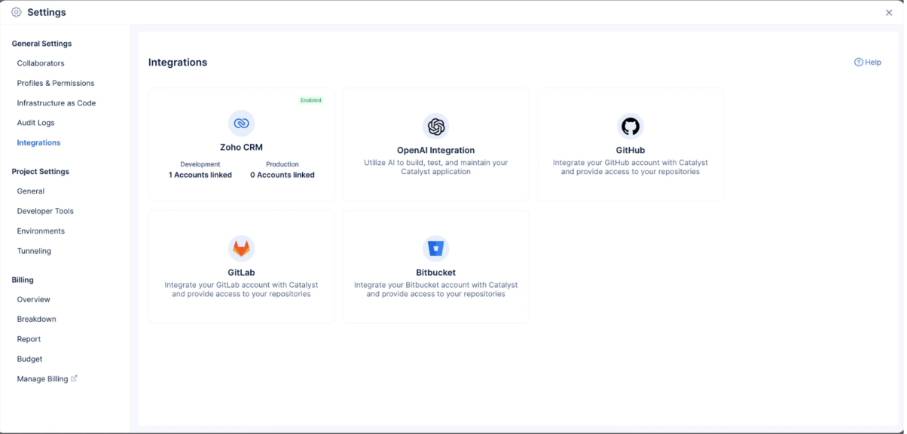Open the Budget section under Billing
Viewport: 907px width, 434px height.
click(x=30, y=359)
